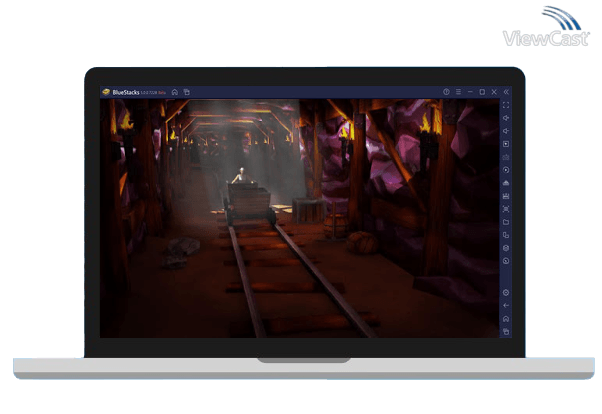Click the Android back arrow
Image resolution: width=602 pixels, height=414 pixels.
tap(506, 306)
